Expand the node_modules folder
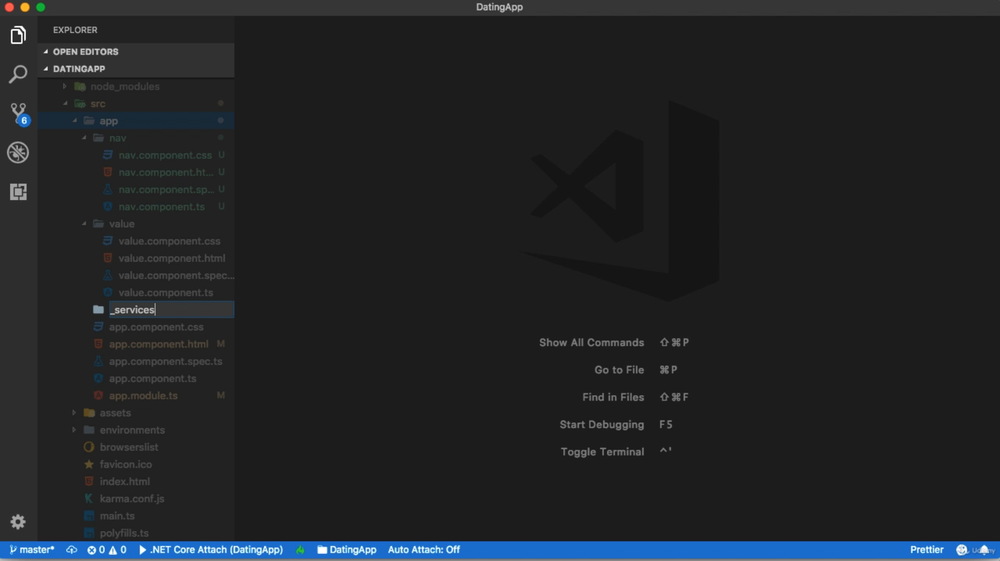1000x561 pixels. (x=124, y=86)
